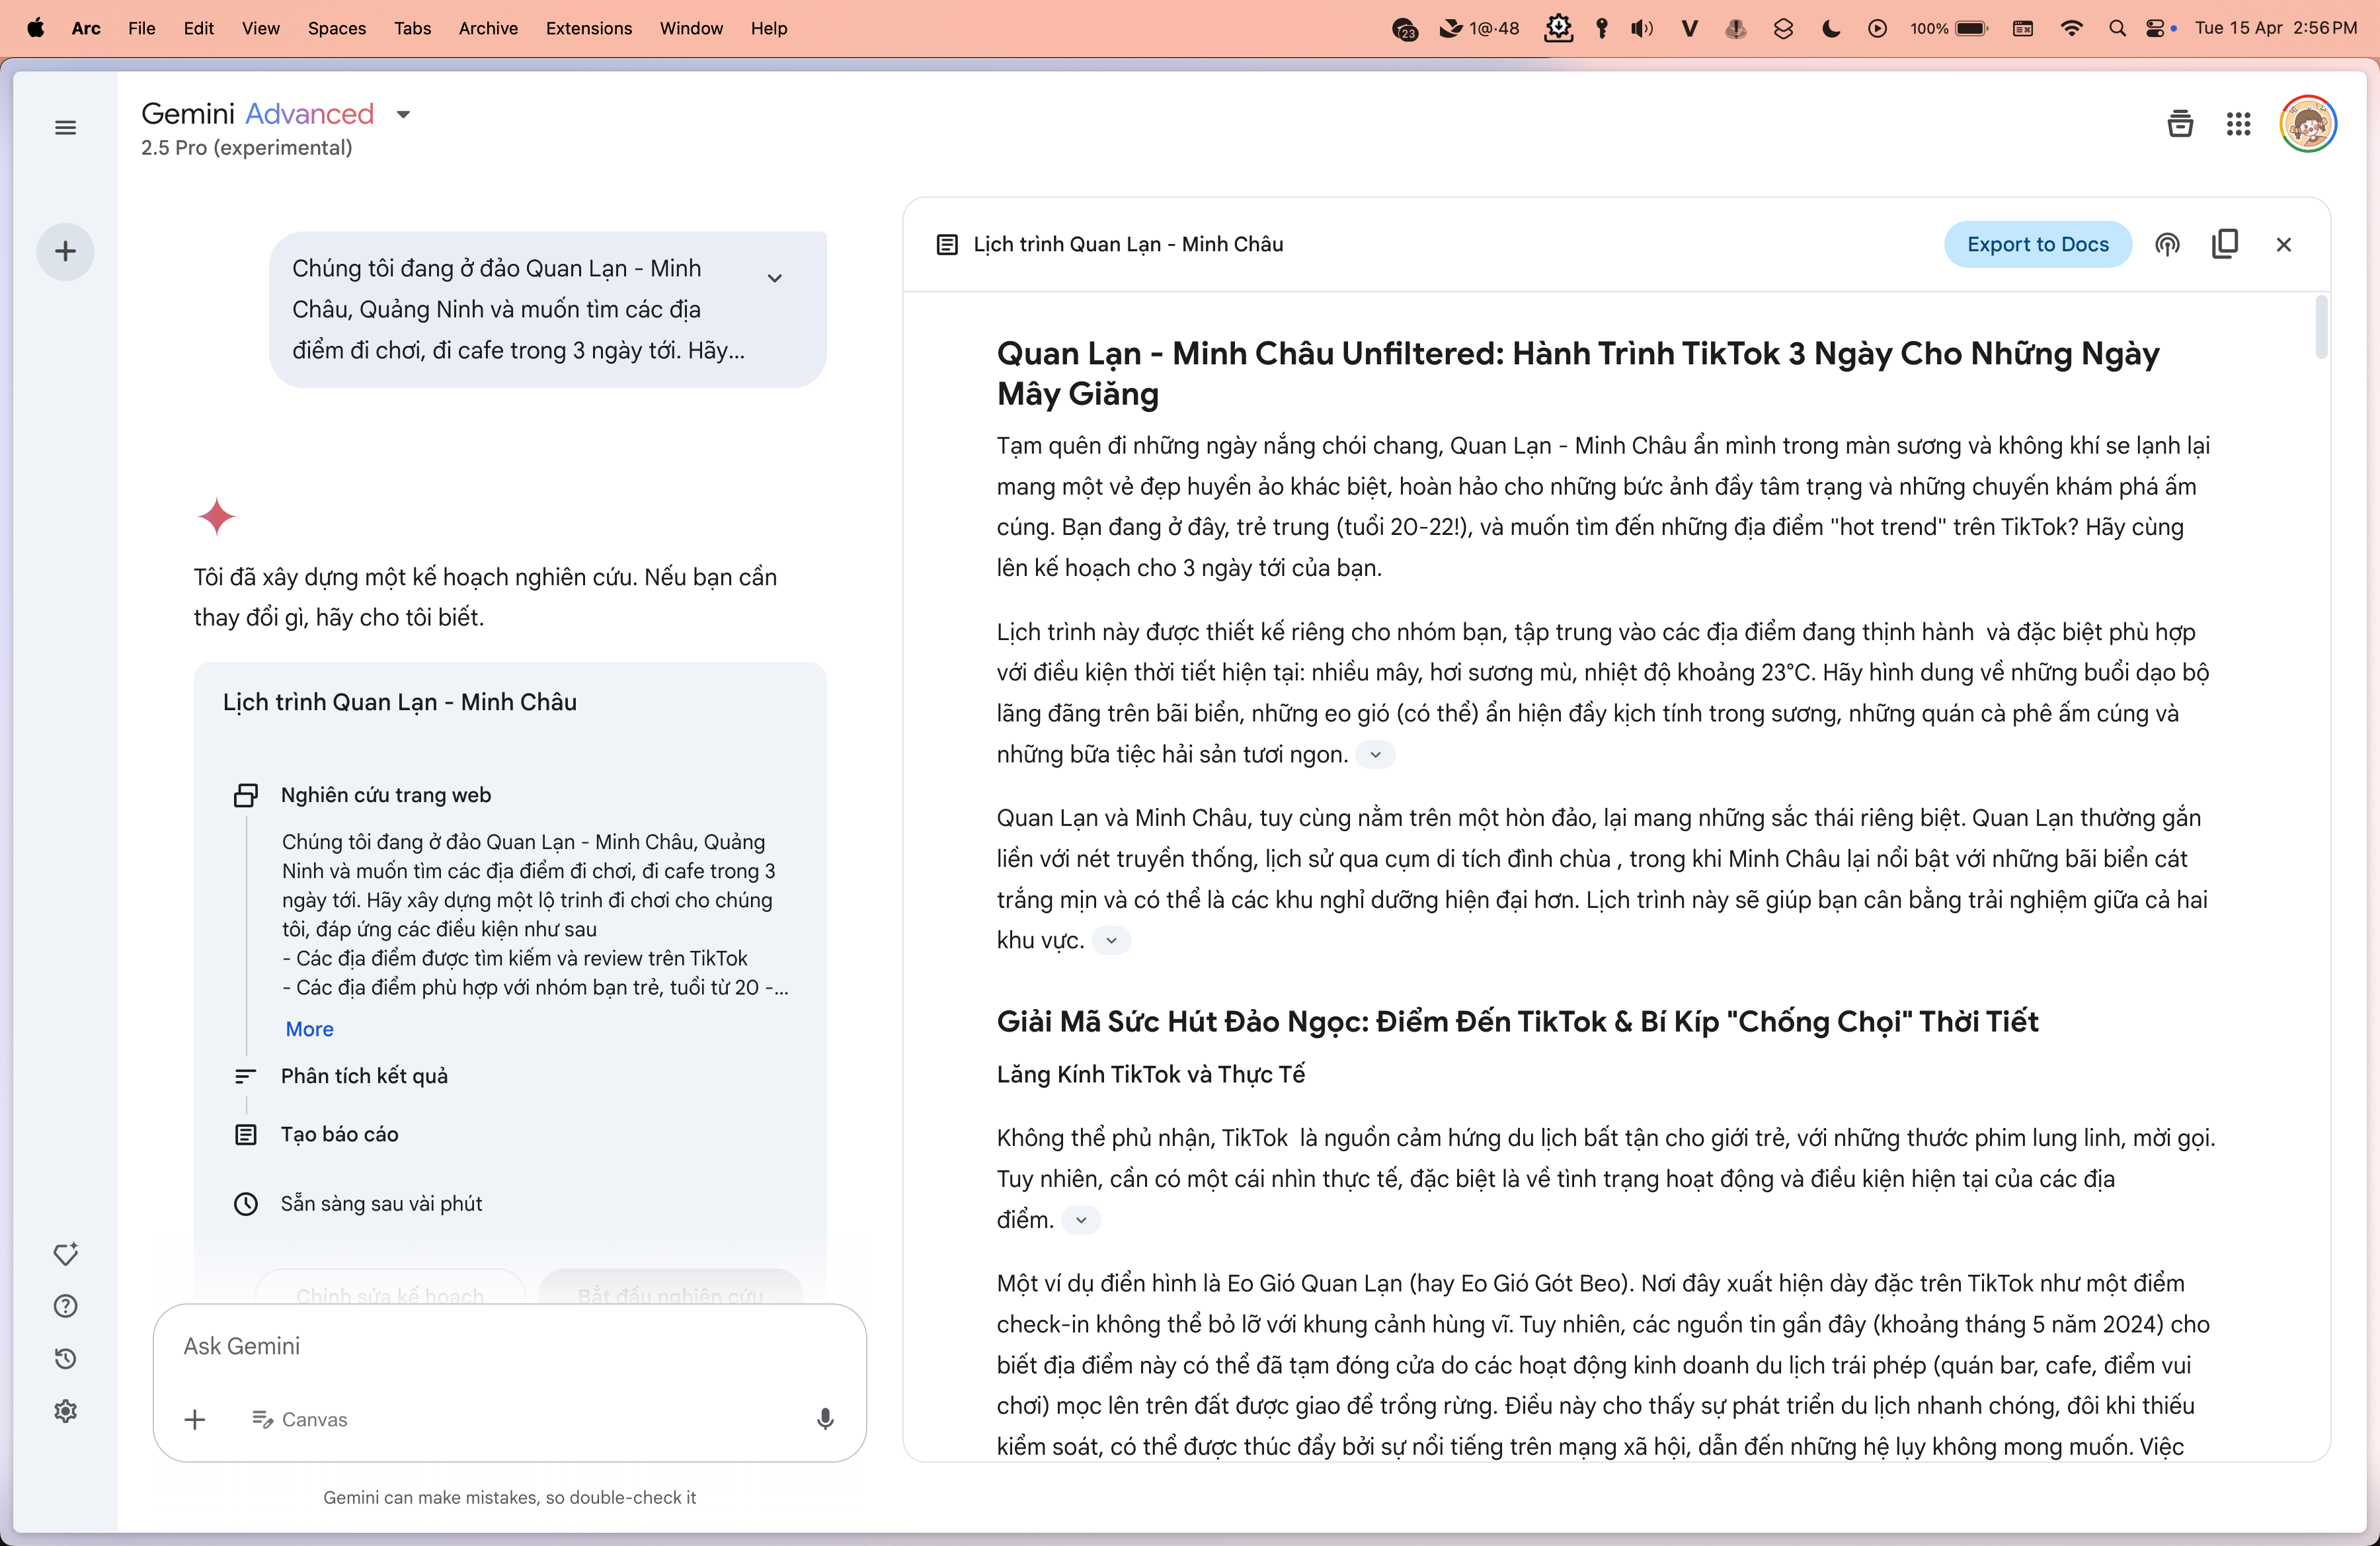Image resolution: width=2380 pixels, height=1546 pixels.
Task: Generate audio overview of the report
Action: (x=2167, y=245)
